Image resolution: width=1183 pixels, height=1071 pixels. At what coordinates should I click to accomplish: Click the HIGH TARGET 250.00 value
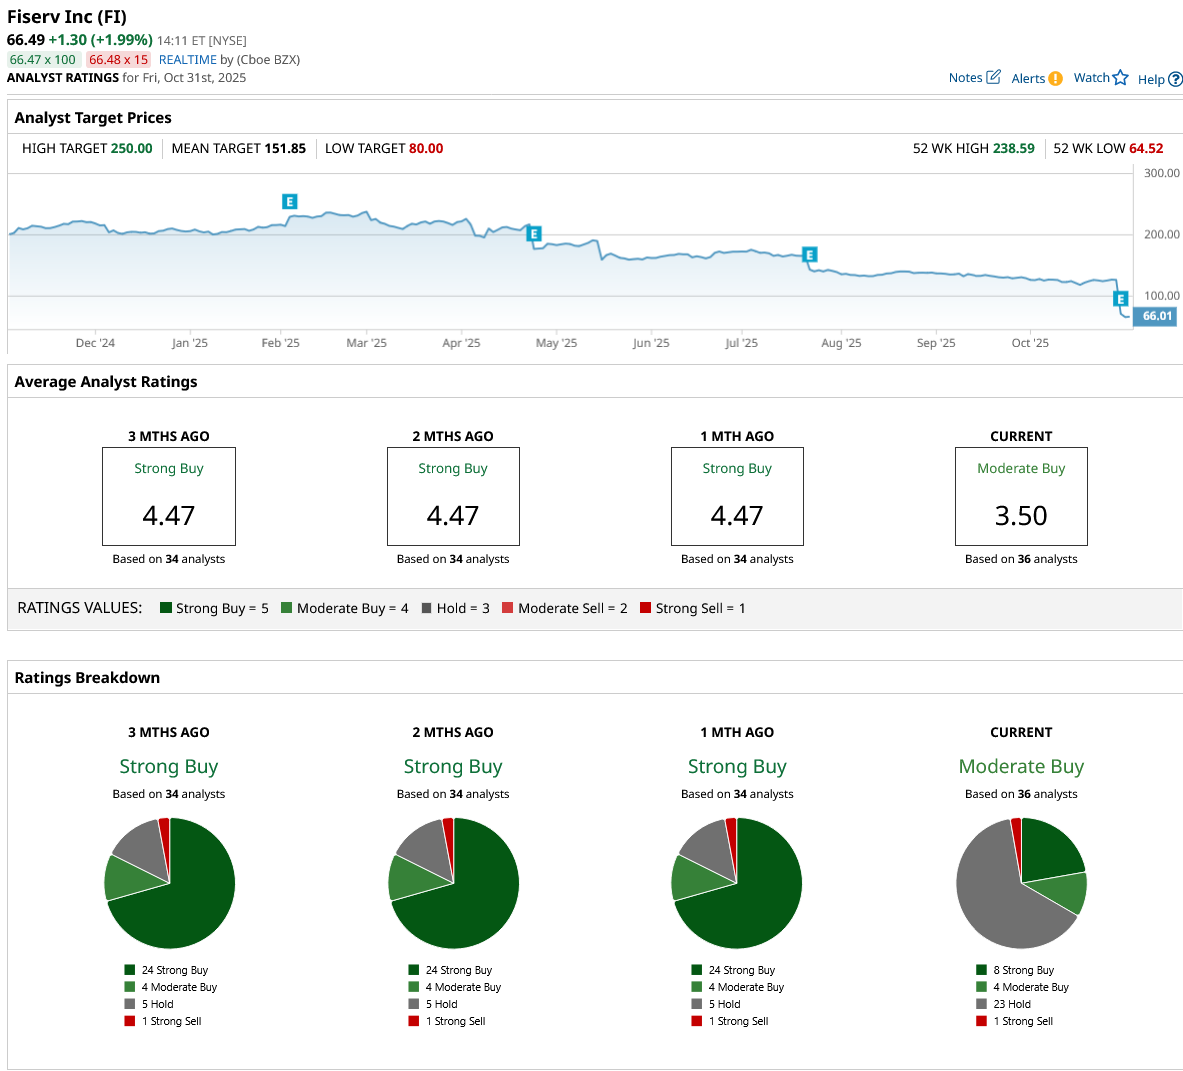point(131,149)
